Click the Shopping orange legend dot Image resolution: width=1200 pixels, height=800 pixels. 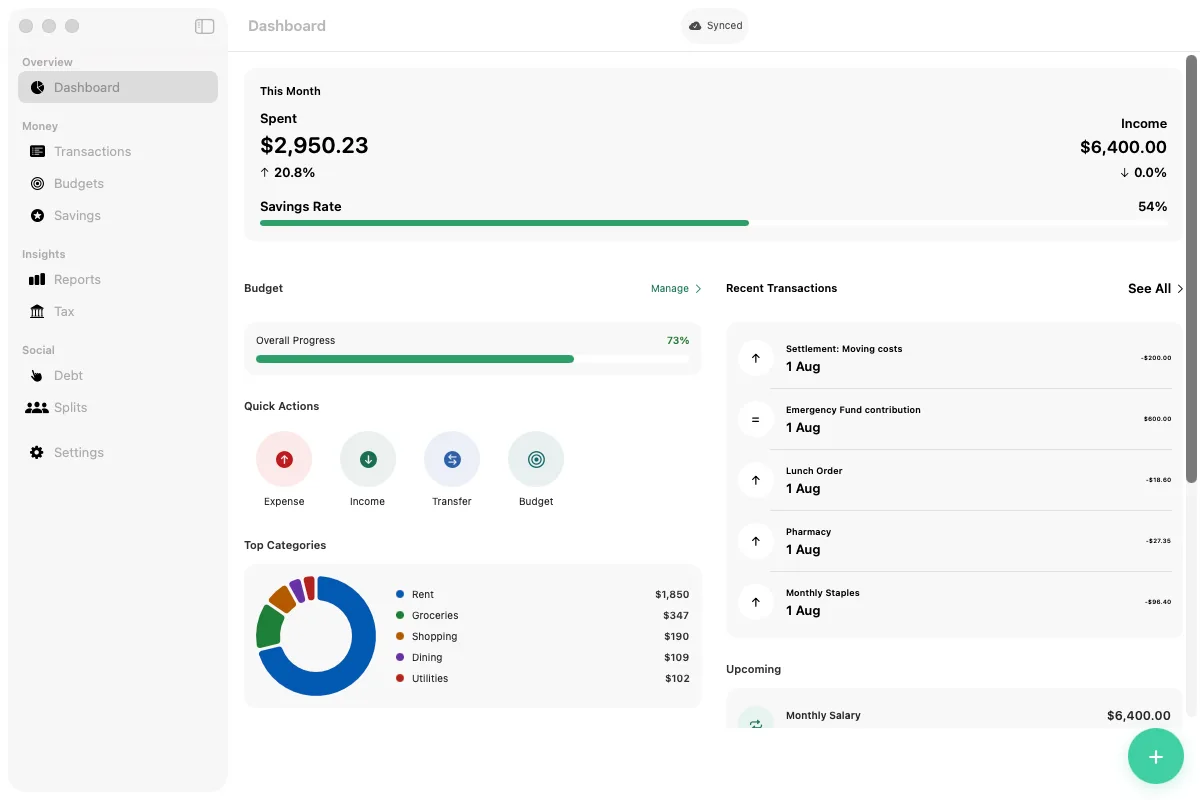pos(400,636)
